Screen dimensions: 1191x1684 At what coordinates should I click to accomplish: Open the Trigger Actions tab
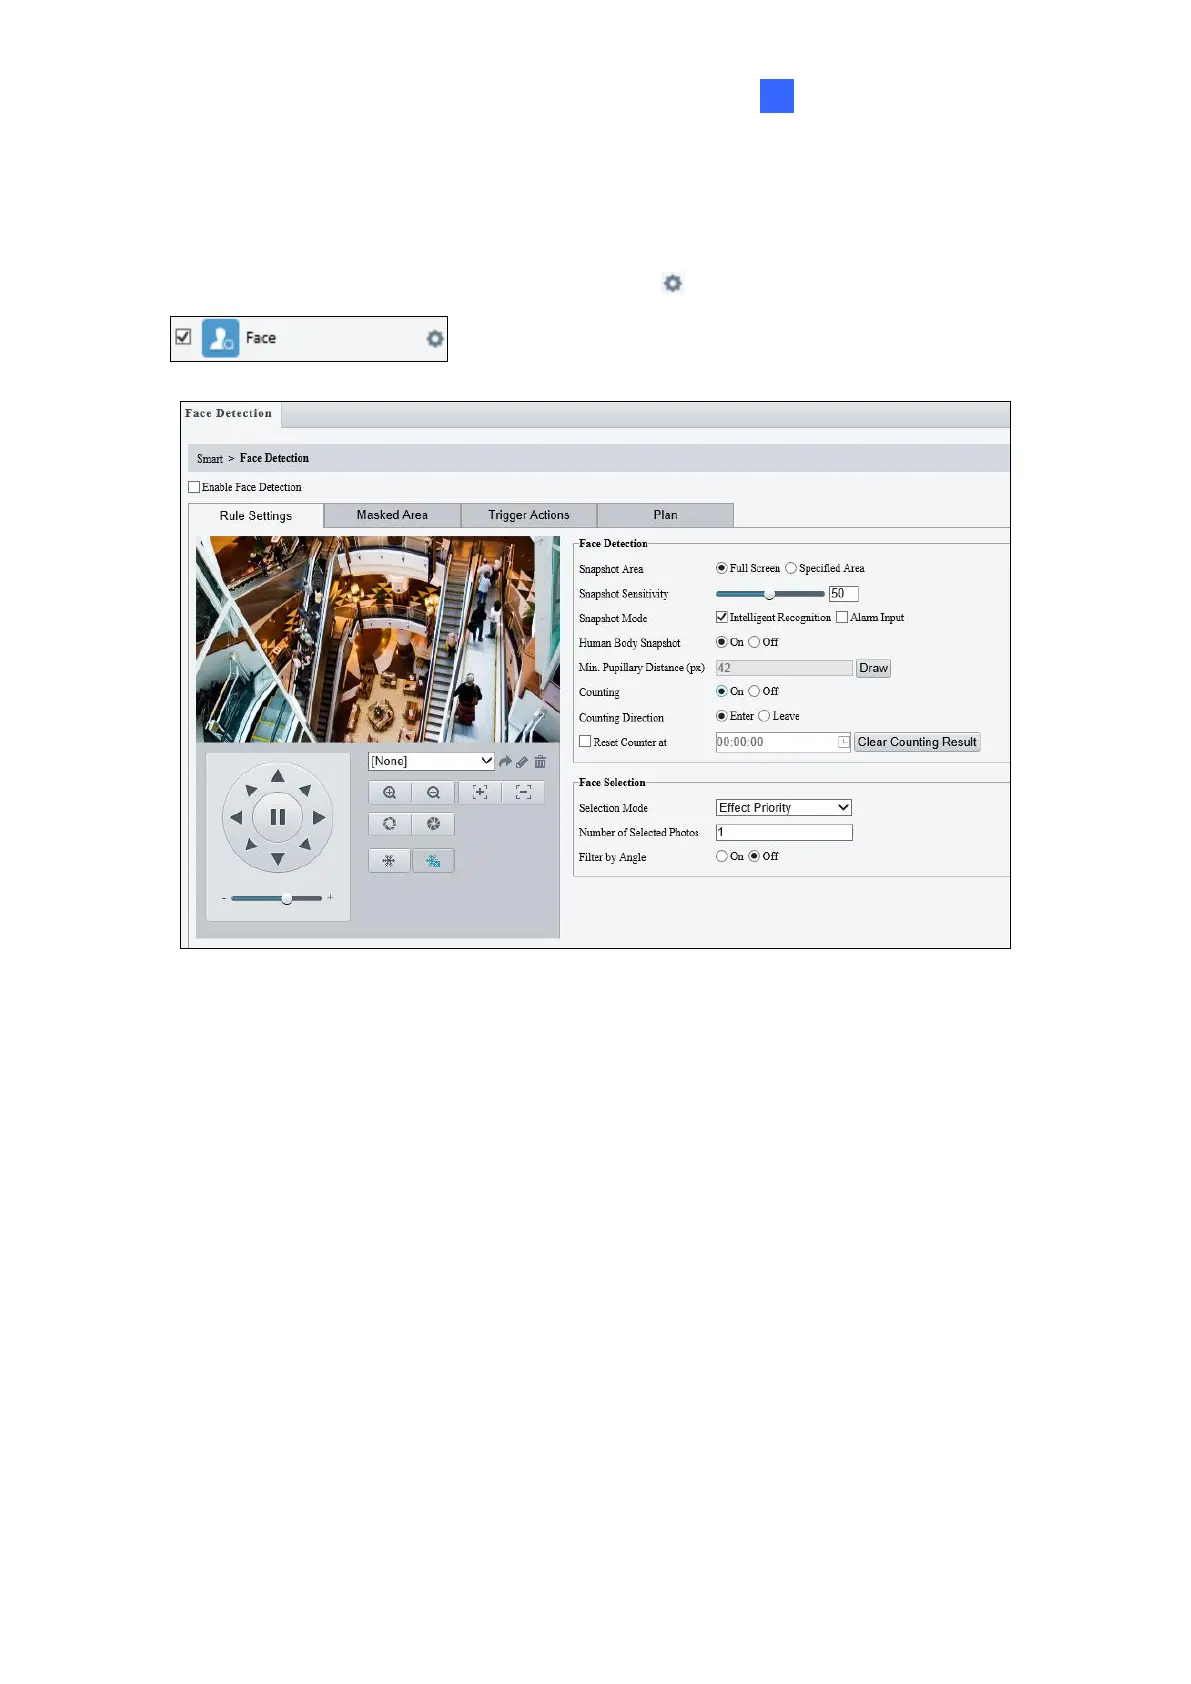pos(529,515)
